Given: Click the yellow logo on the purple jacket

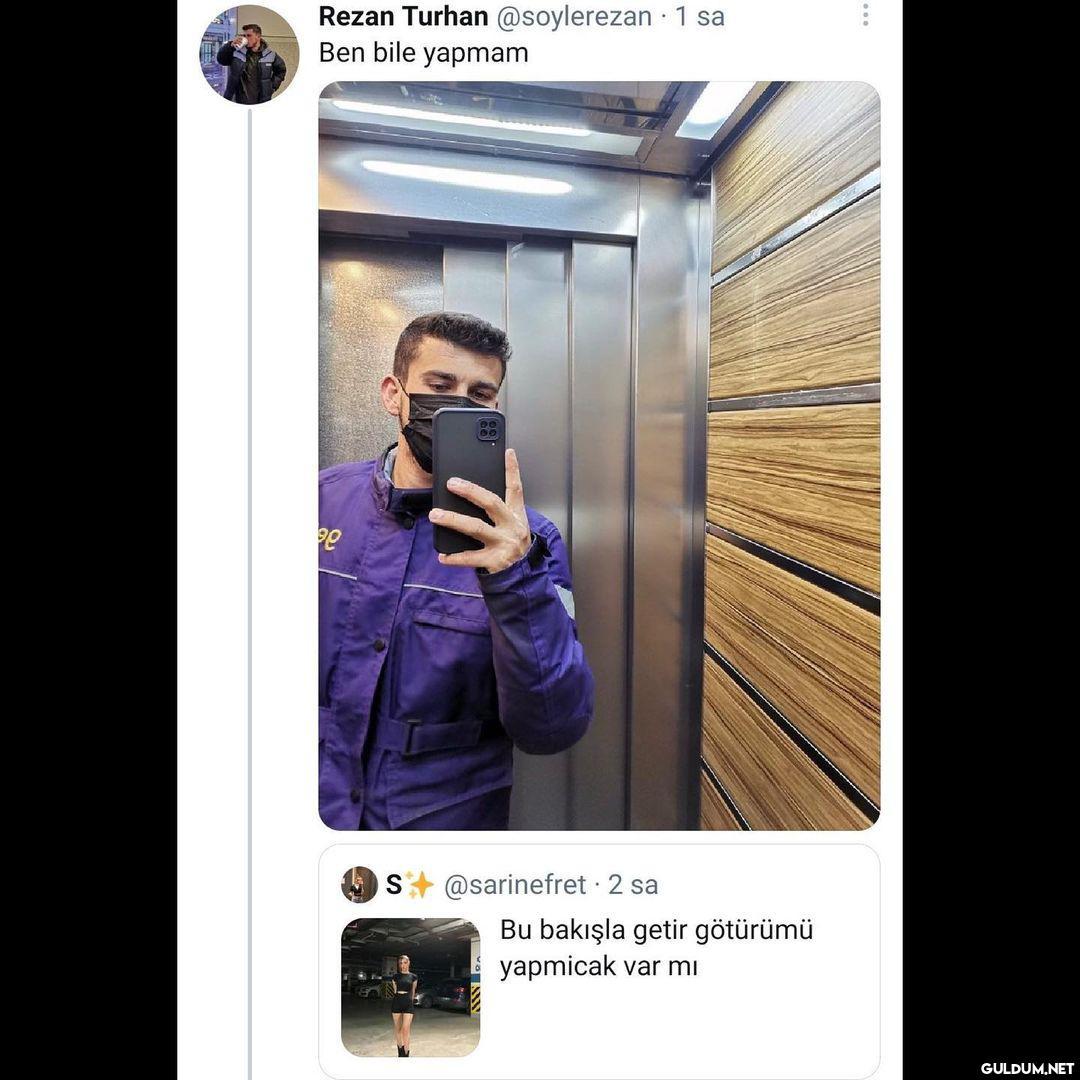Looking at the screenshot, I should tap(329, 538).
